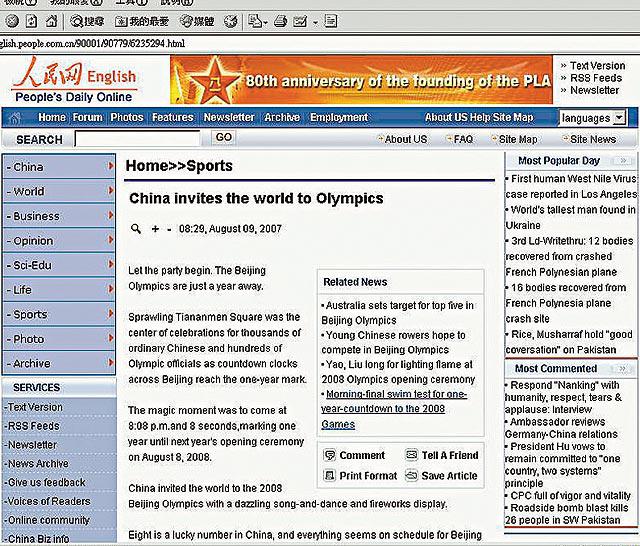Open Newsletter in the navigation bar

click(229, 118)
